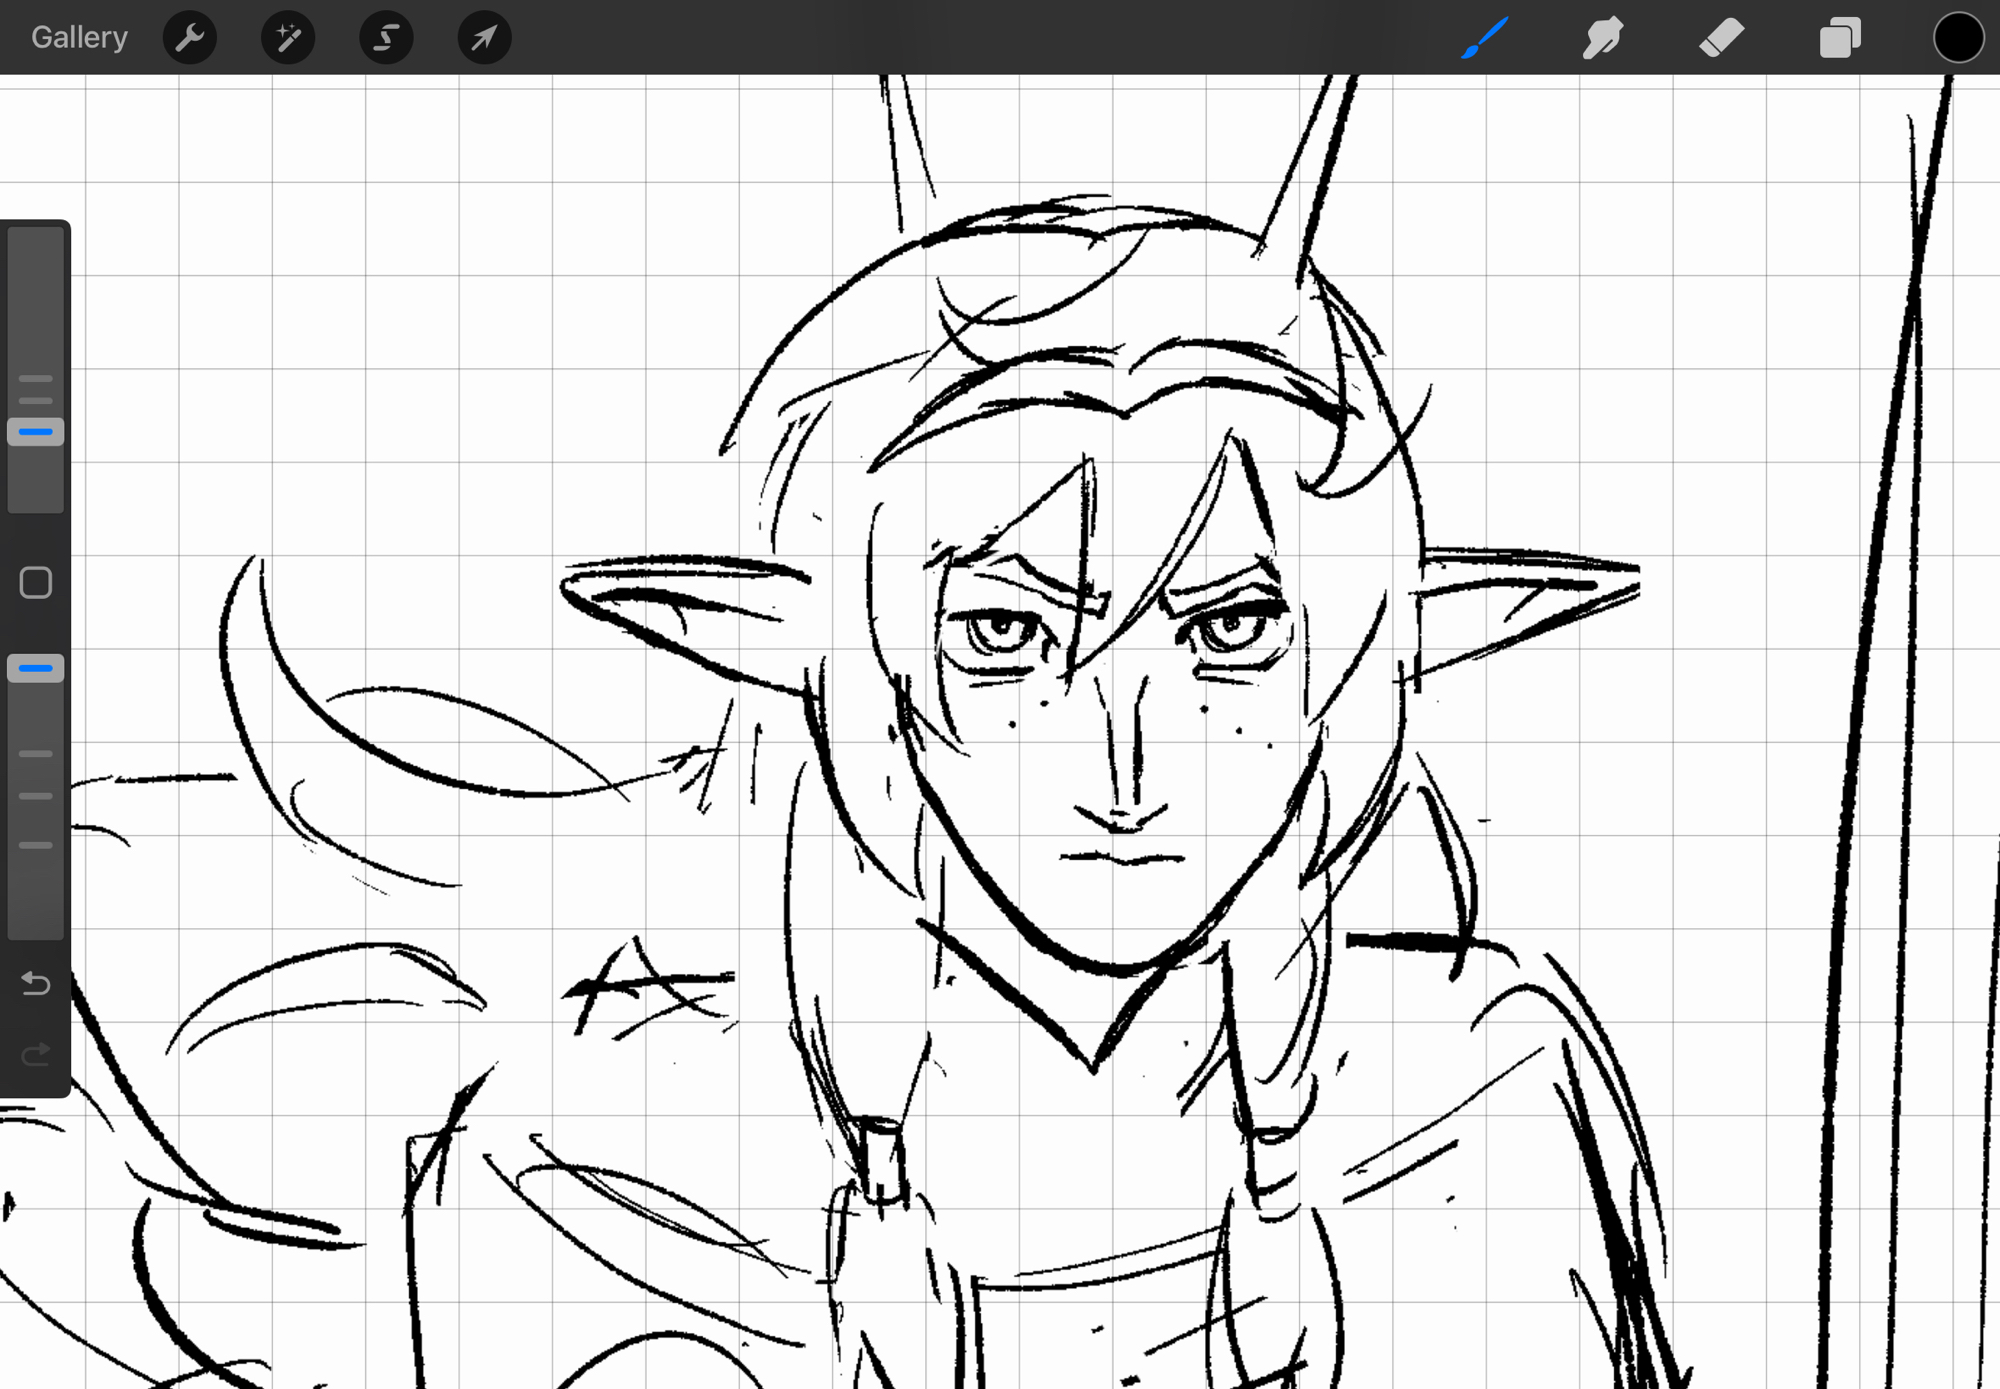Open the Layers panel
This screenshot has height=1389, width=2000.
[1839, 37]
